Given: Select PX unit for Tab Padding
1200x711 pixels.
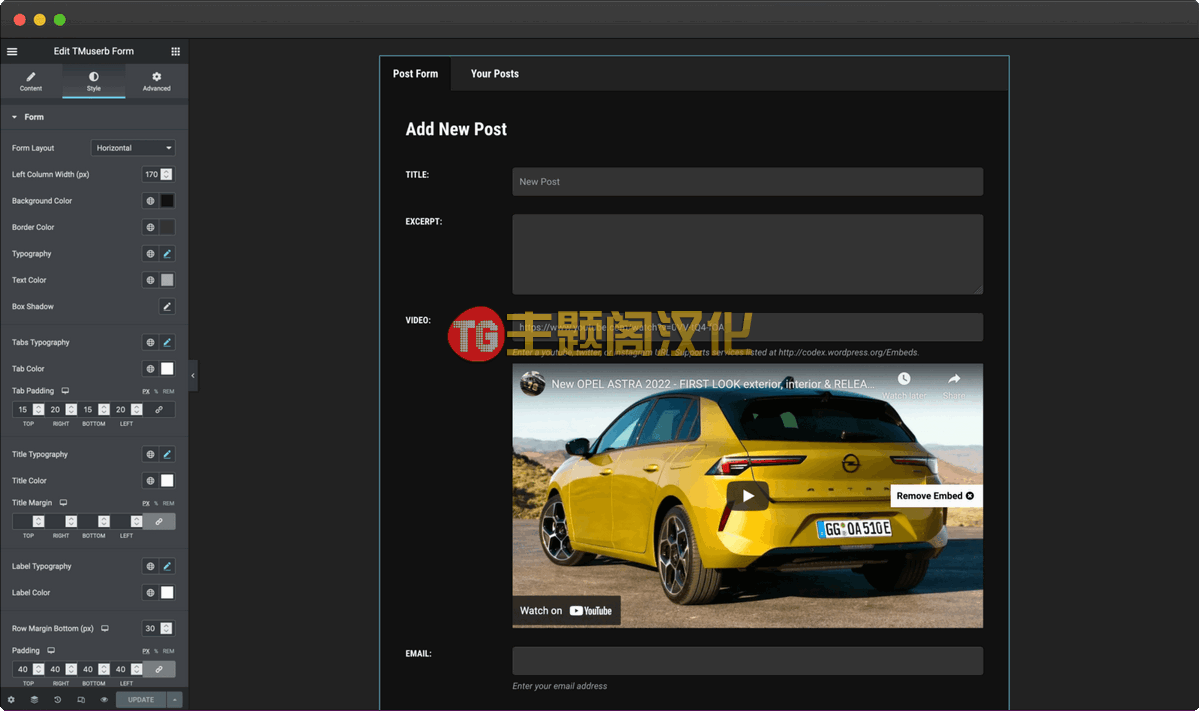Looking at the screenshot, I should coord(146,392).
